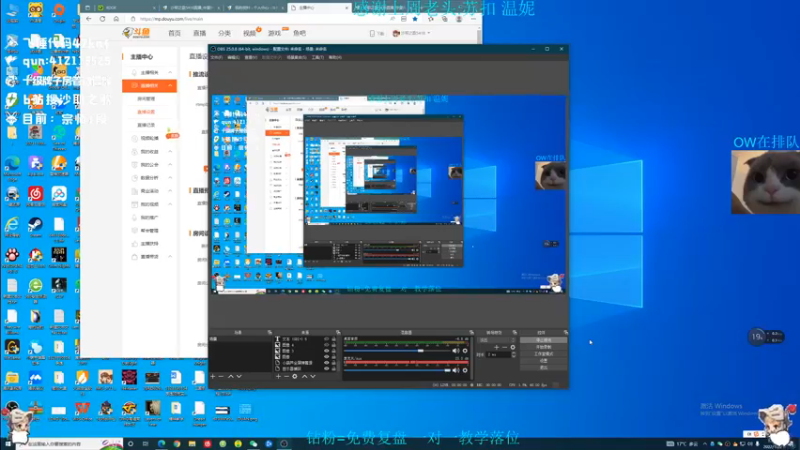Toggle visibility of the 图像 3 source

point(327,351)
